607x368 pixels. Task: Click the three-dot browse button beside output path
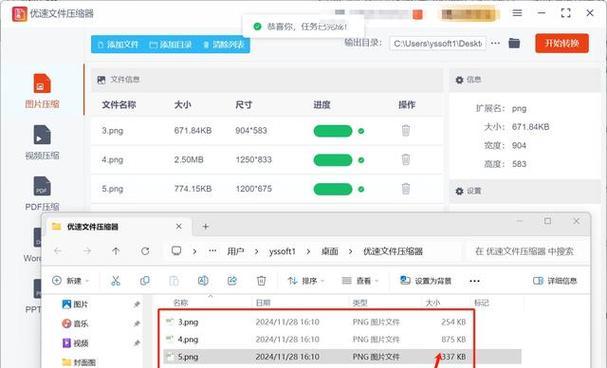click(x=495, y=43)
